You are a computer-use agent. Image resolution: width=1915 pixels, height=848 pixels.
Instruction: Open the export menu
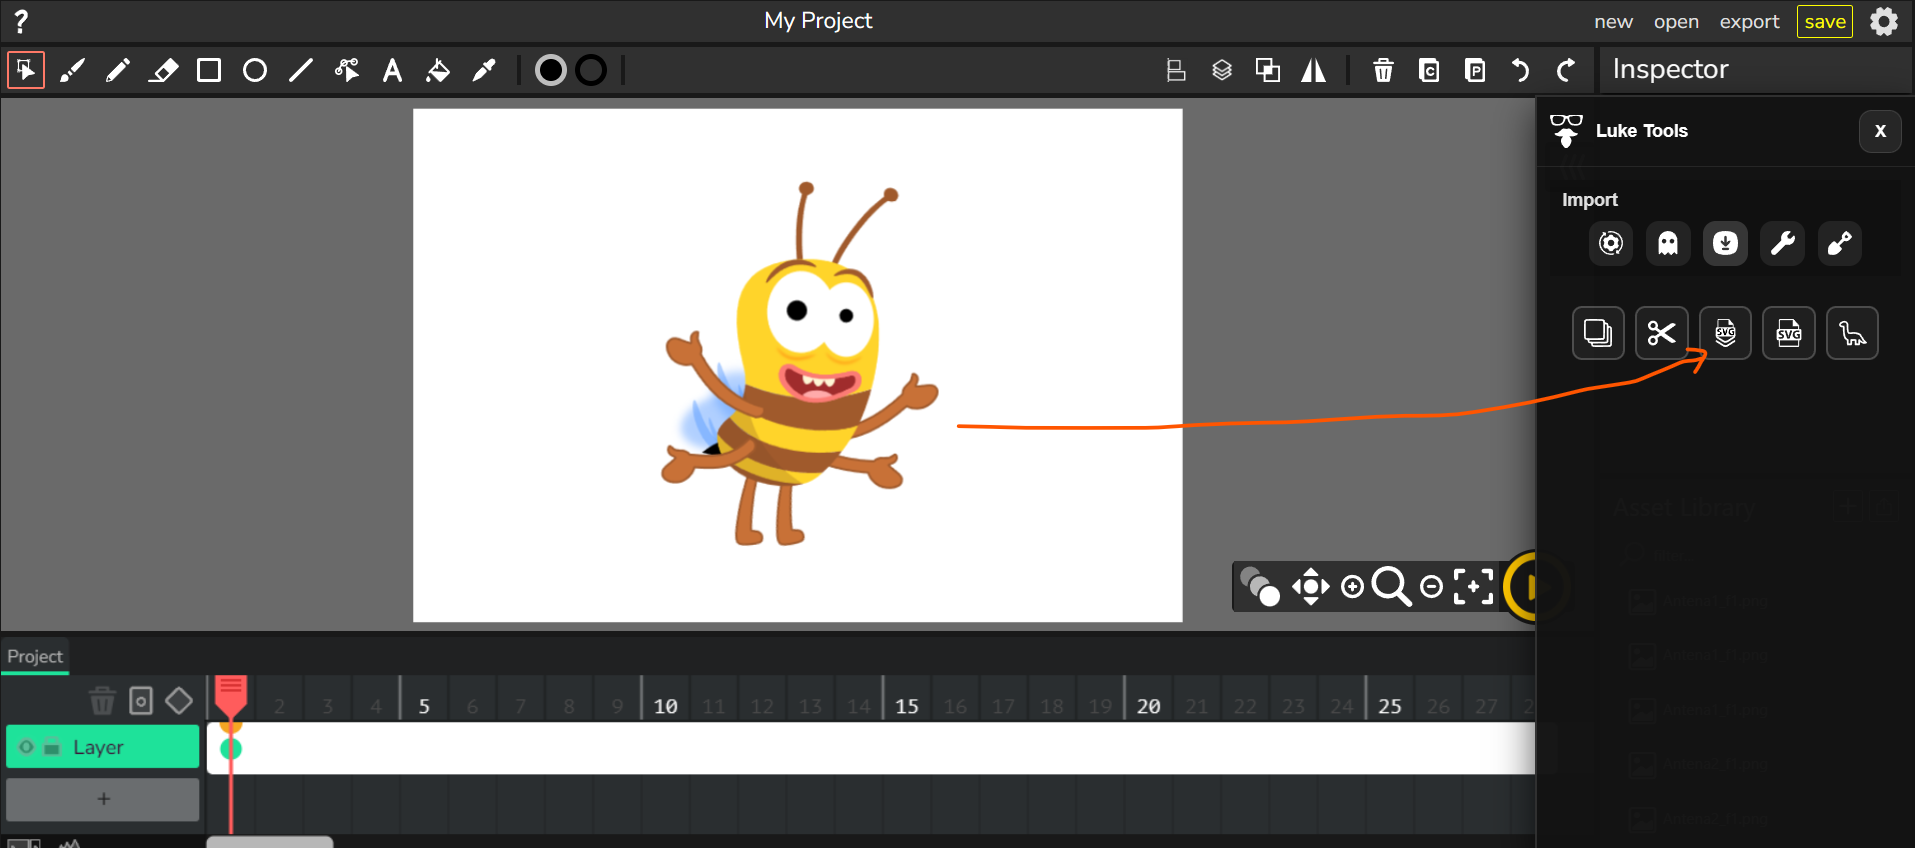1749,21
